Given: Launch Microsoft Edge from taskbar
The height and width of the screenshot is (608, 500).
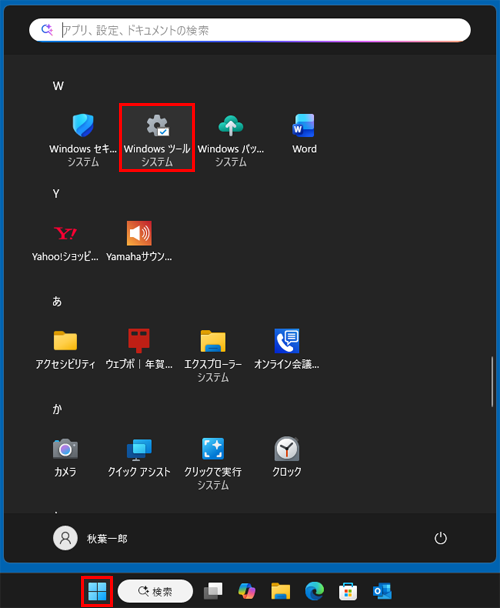Looking at the screenshot, I should tap(314, 591).
